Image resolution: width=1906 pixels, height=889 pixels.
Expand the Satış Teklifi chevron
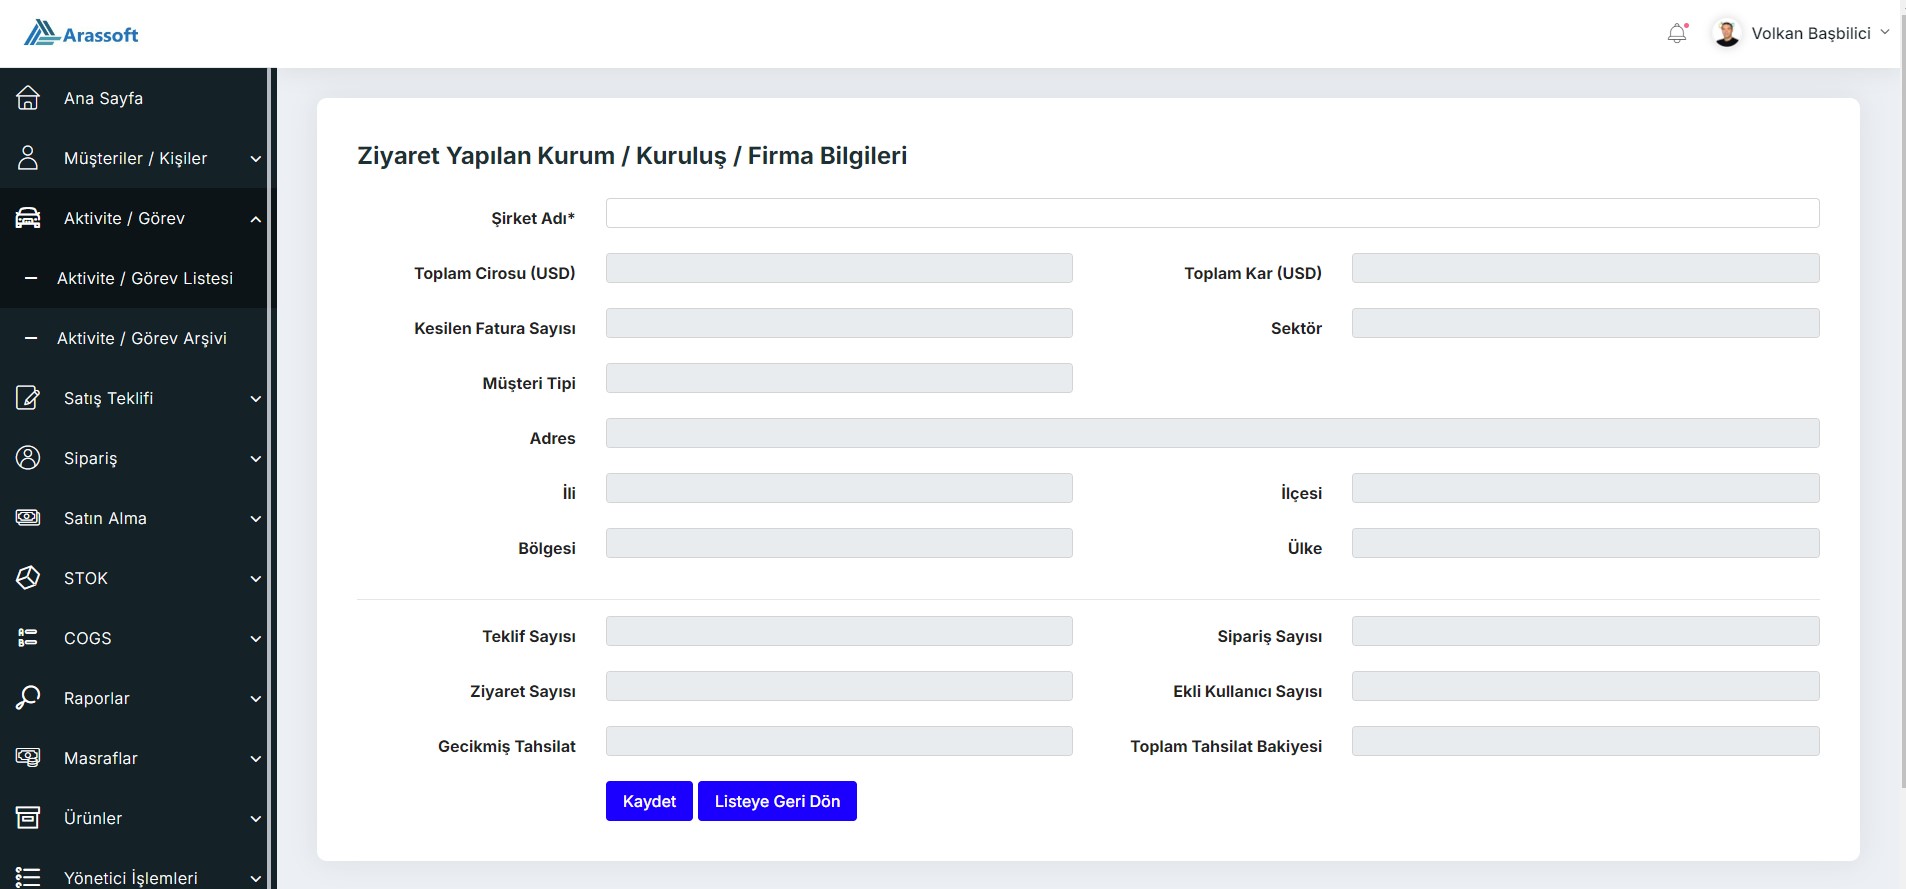coord(255,399)
